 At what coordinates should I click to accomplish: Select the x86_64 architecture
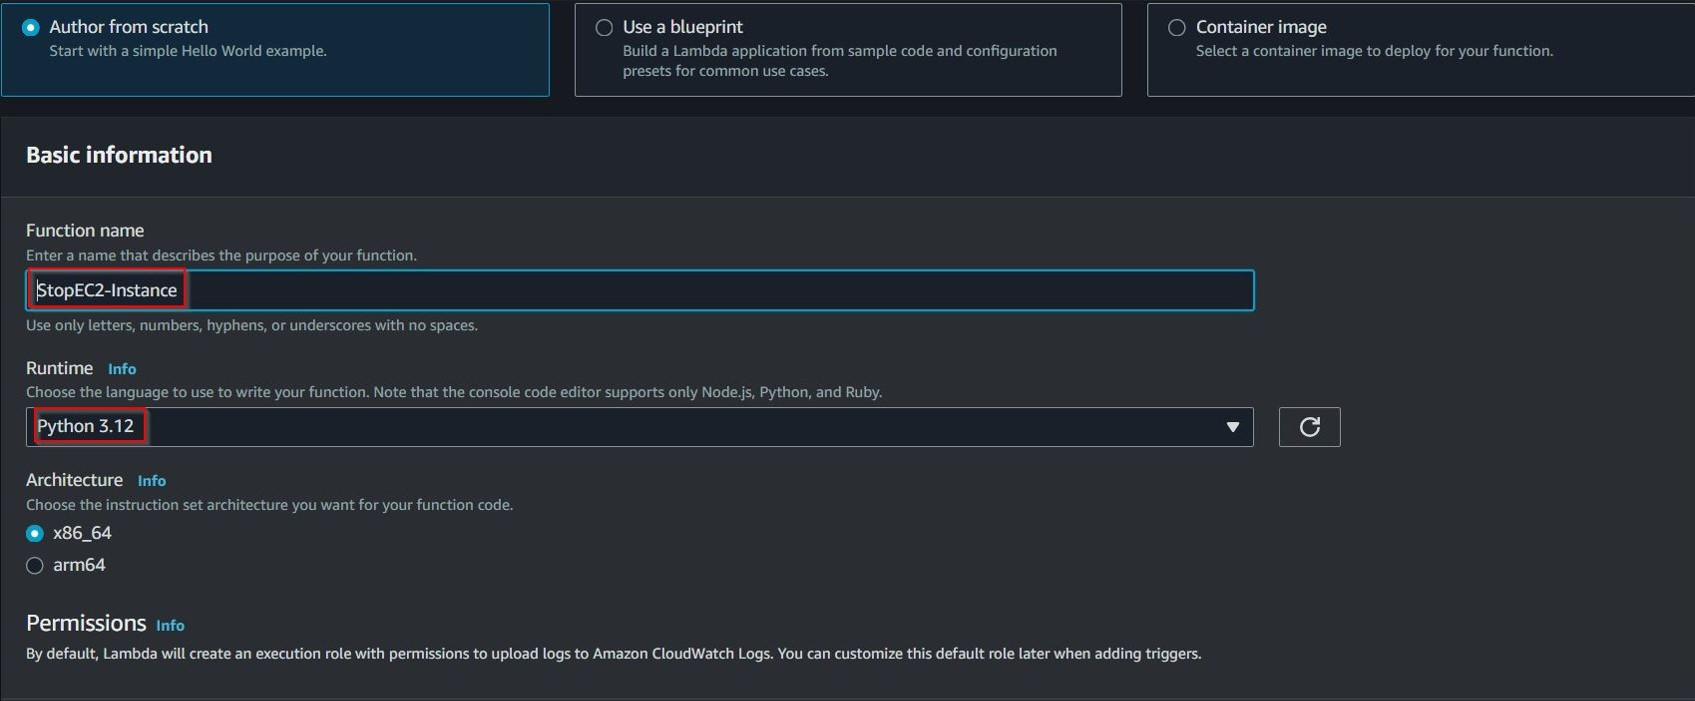tap(35, 533)
